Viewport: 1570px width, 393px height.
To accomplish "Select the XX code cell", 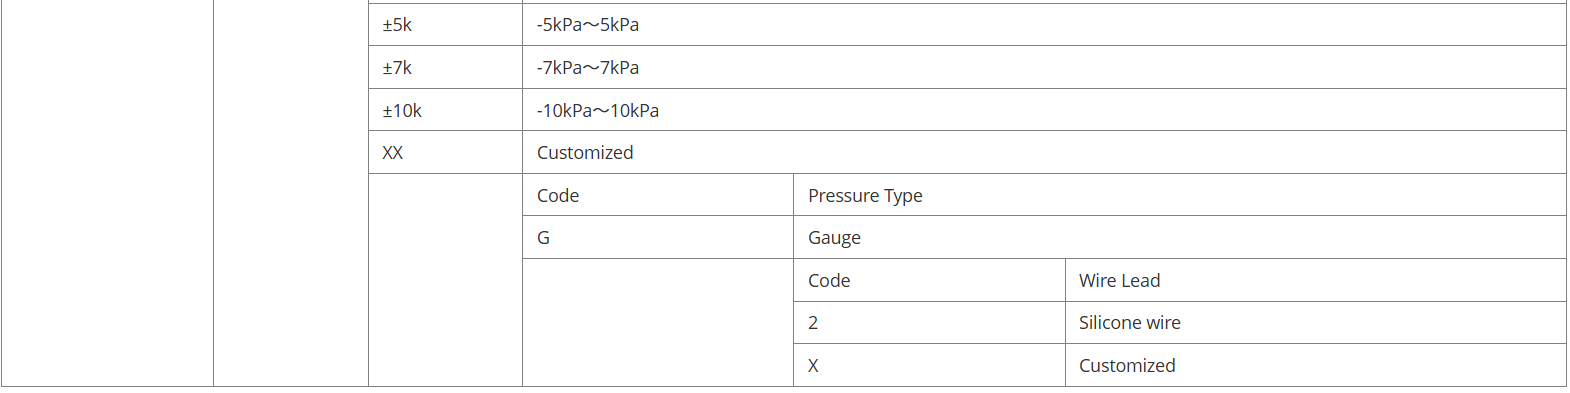I will (x=445, y=152).
